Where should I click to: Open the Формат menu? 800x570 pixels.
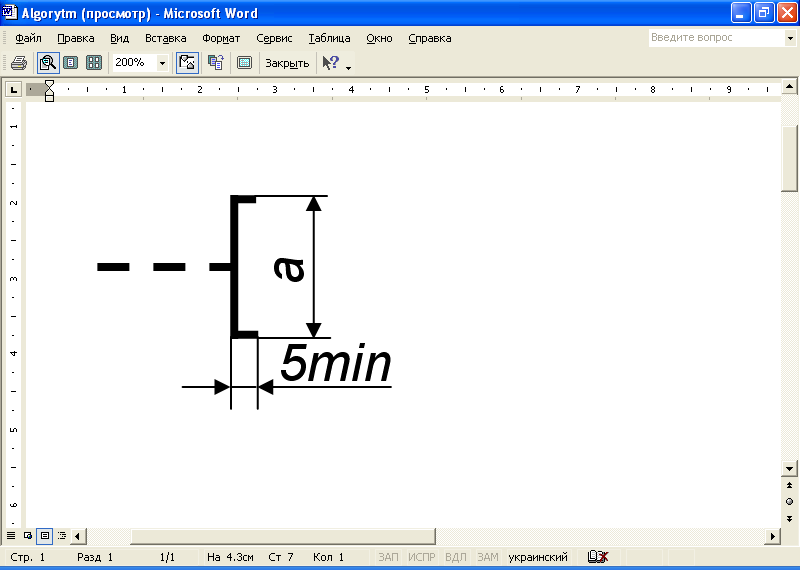[221, 38]
